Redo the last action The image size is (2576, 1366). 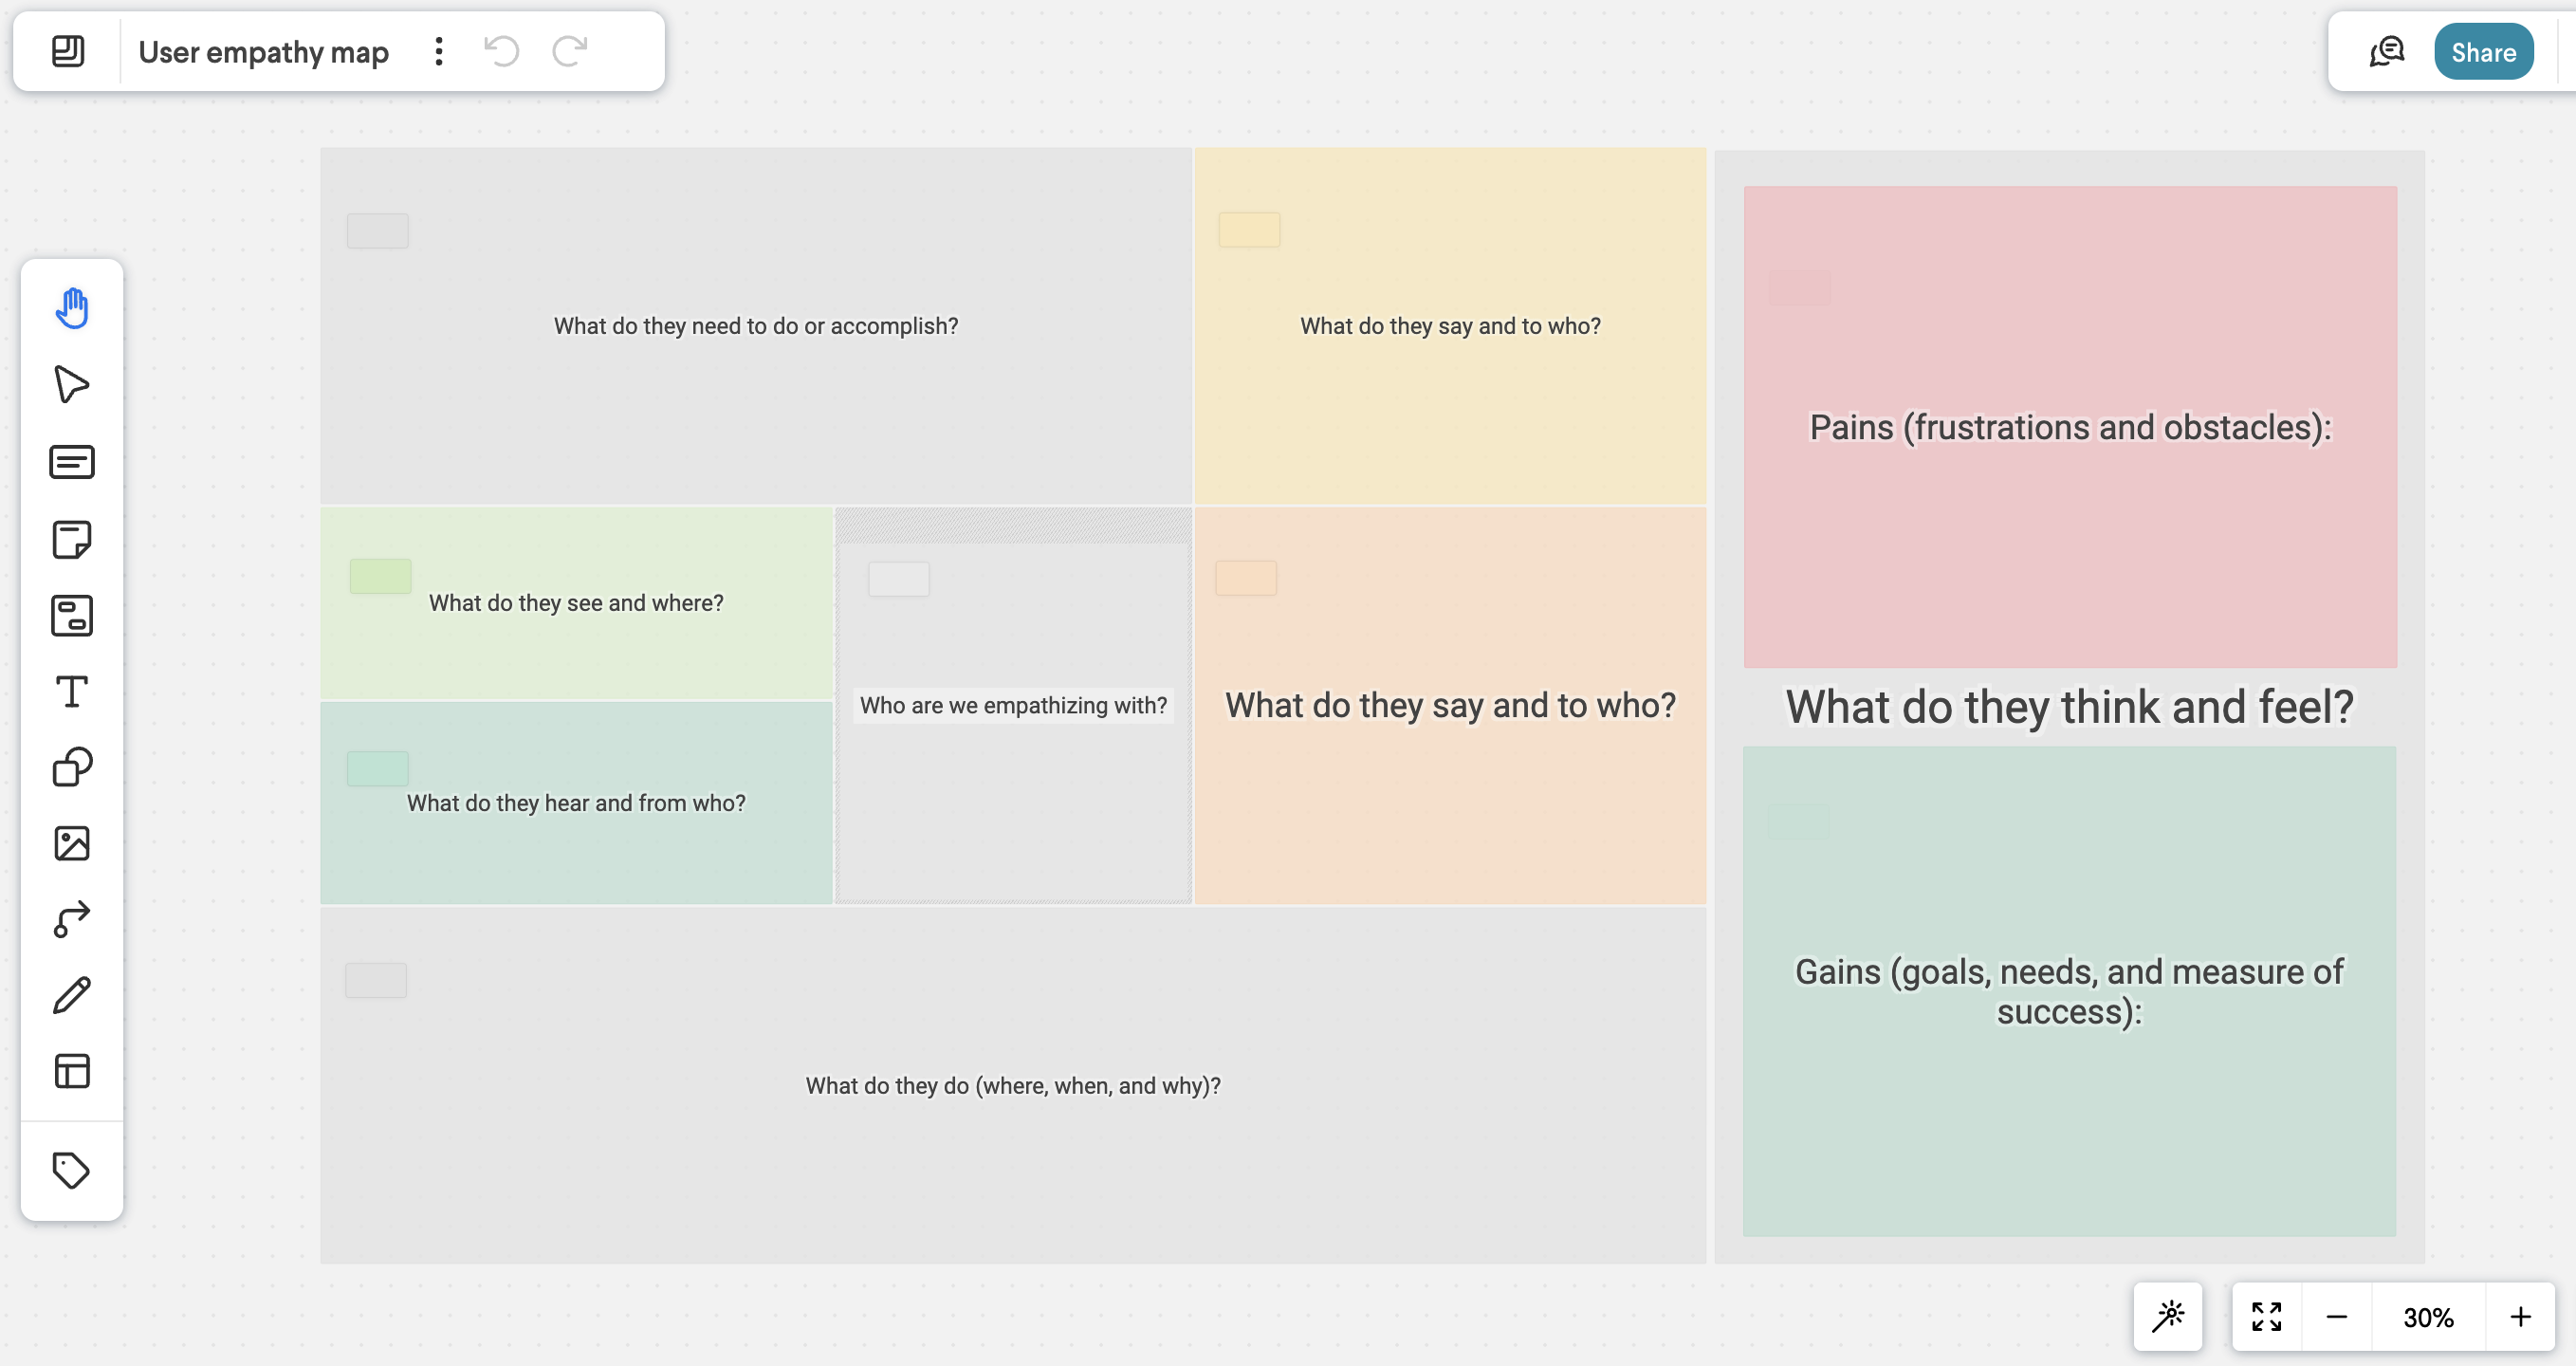[x=570, y=51]
